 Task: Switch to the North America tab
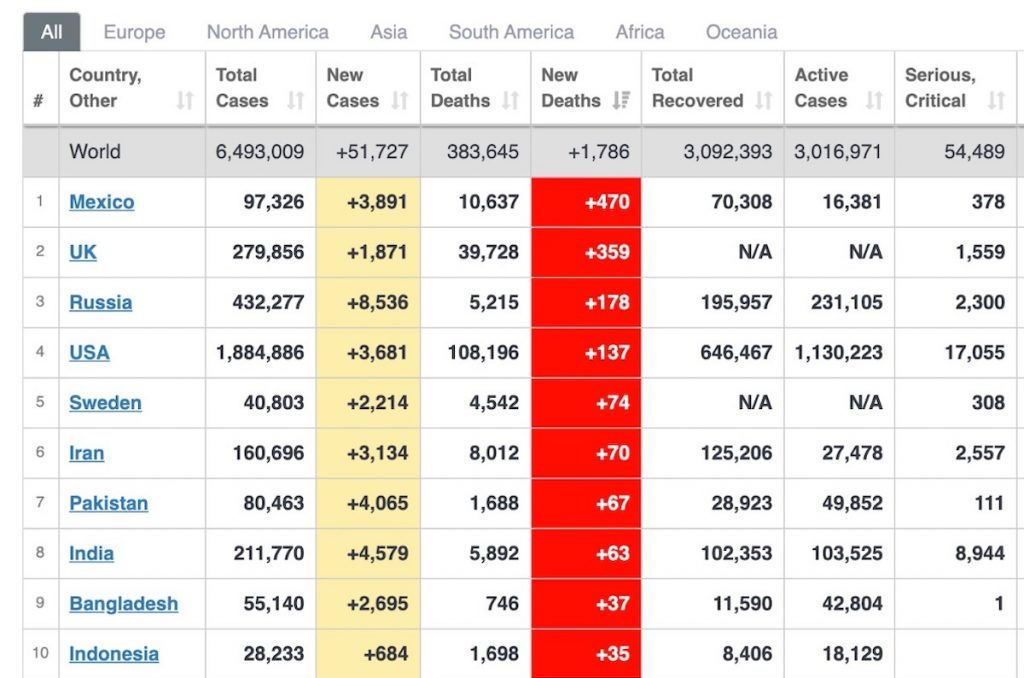tap(268, 32)
